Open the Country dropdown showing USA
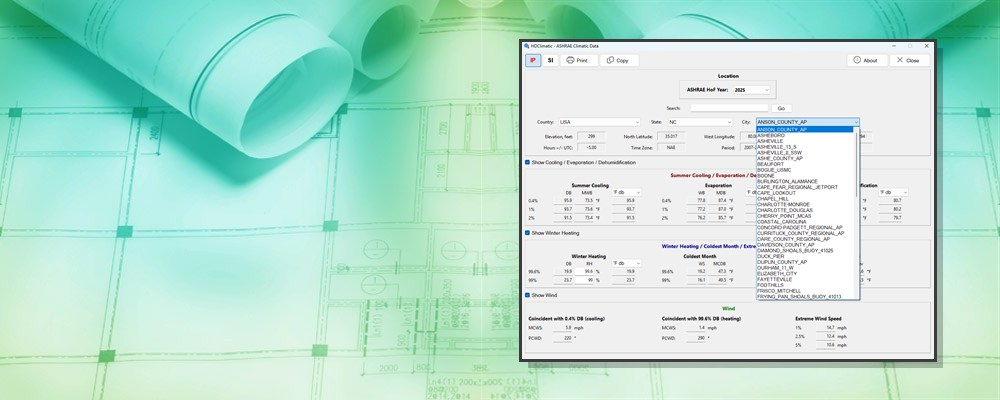The image size is (1000, 400). (599, 122)
